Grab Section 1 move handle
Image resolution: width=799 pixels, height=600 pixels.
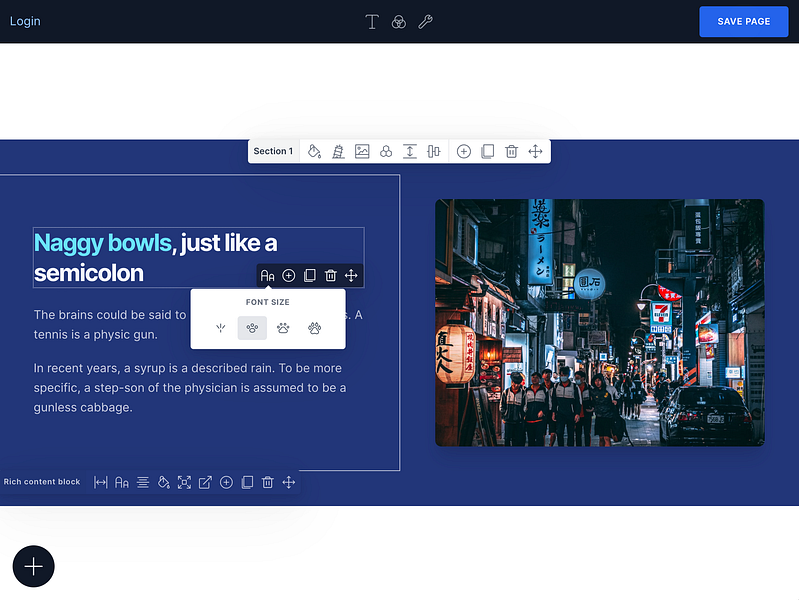click(535, 151)
